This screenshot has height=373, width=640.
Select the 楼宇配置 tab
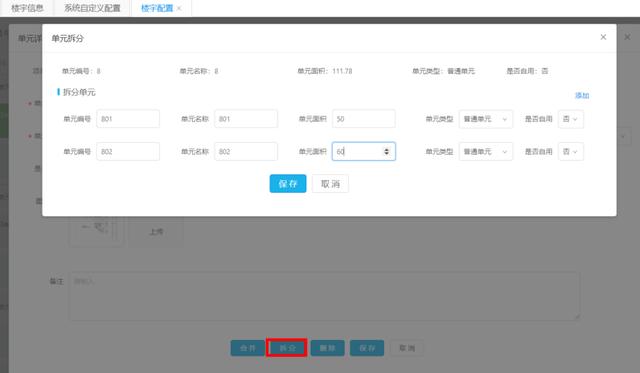pos(157,8)
